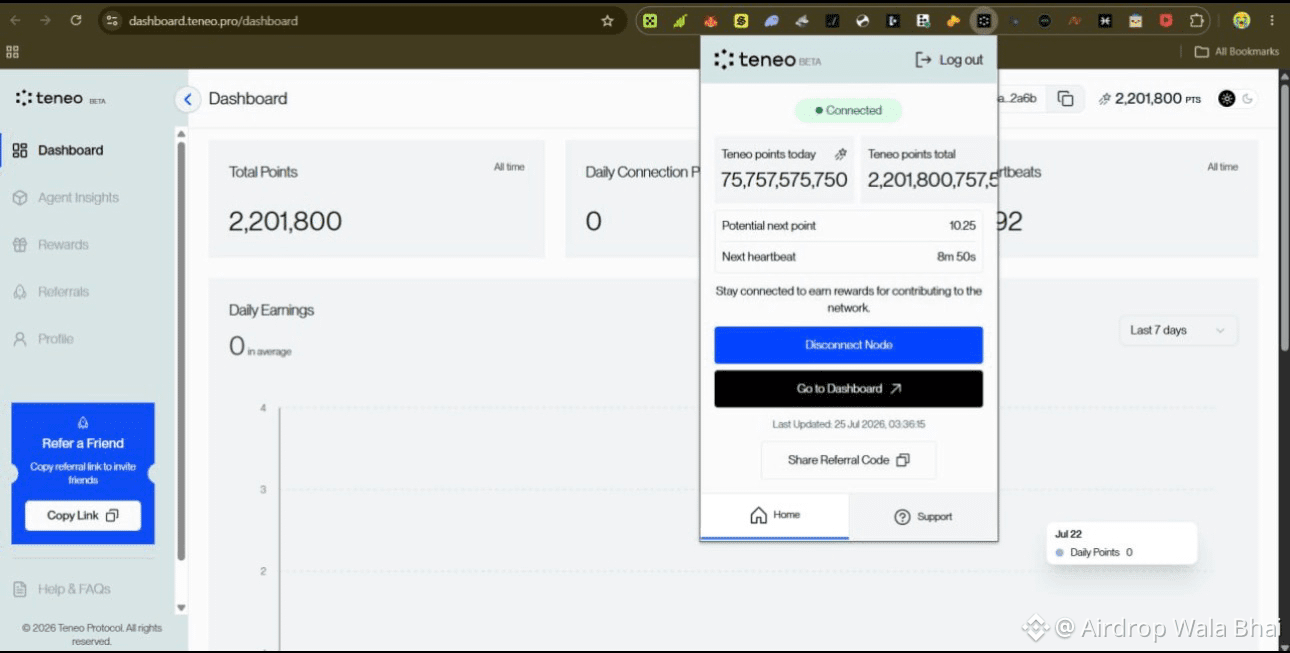1290x653 pixels.
Task: Click the Daily Earnings heading
Action: 271,310
